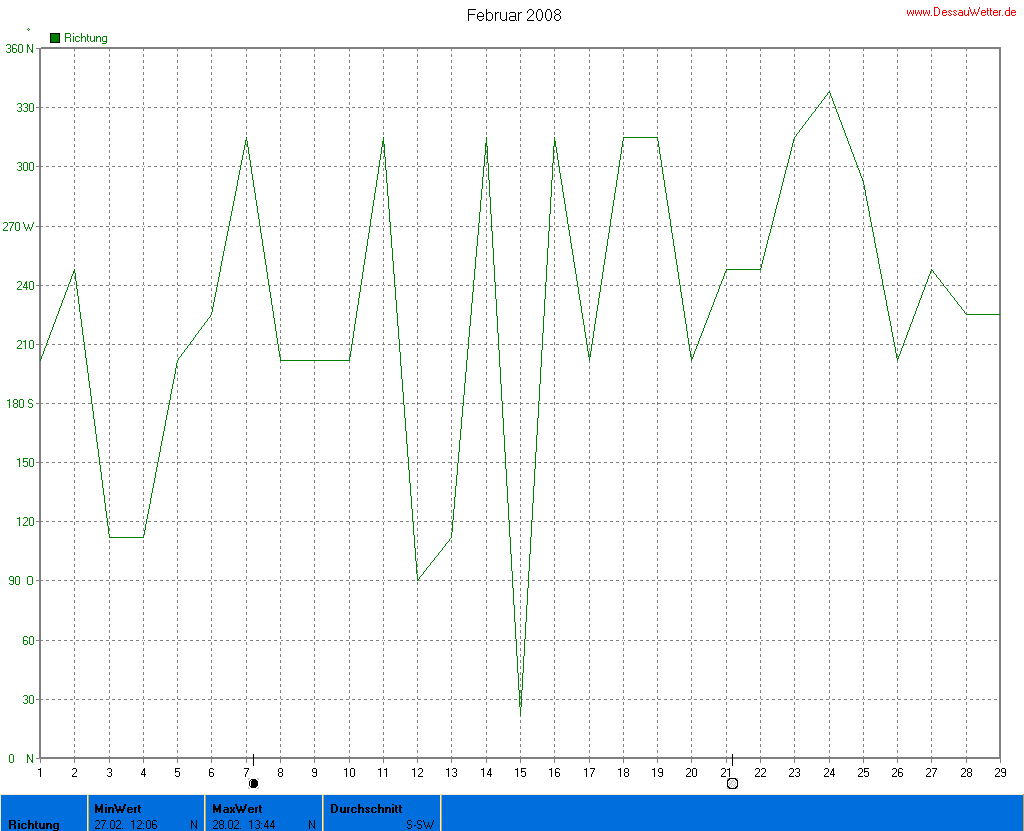1024x831 pixels.
Task: Click the day 15 label on the x-axis
Action: click(x=520, y=772)
